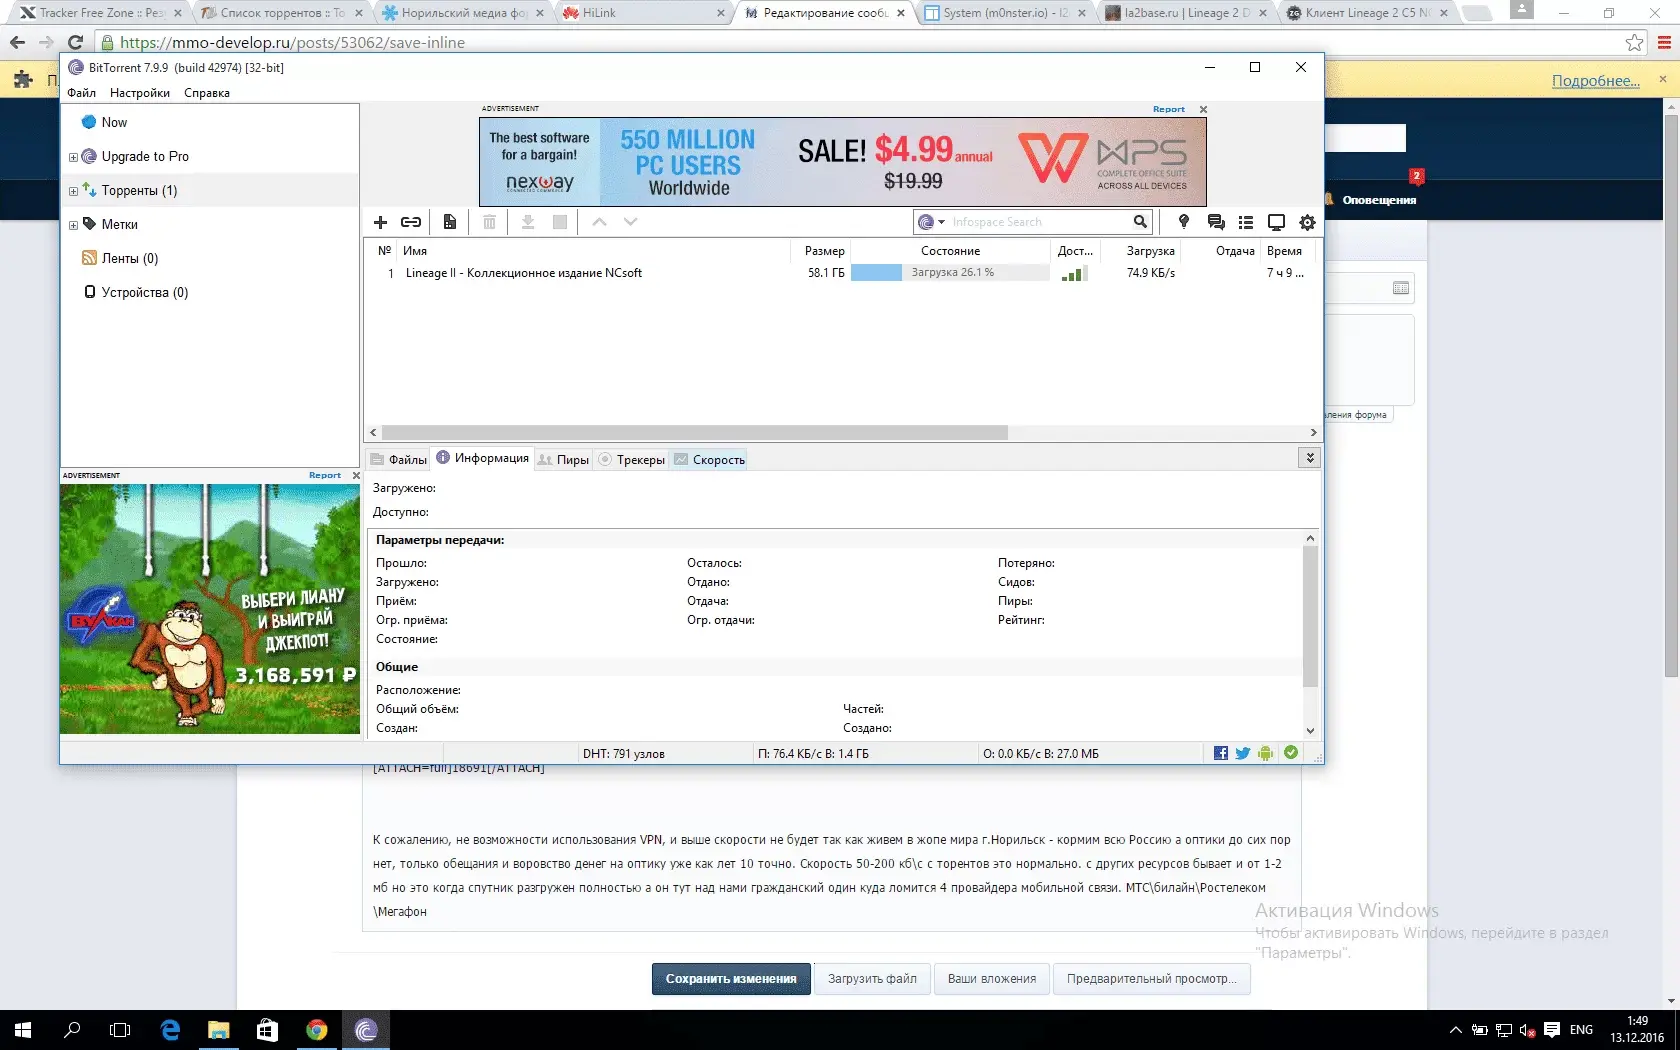Add torrent from URL link icon
Image resolution: width=1680 pixels, height=1050 pixels.
click(411, 222)
